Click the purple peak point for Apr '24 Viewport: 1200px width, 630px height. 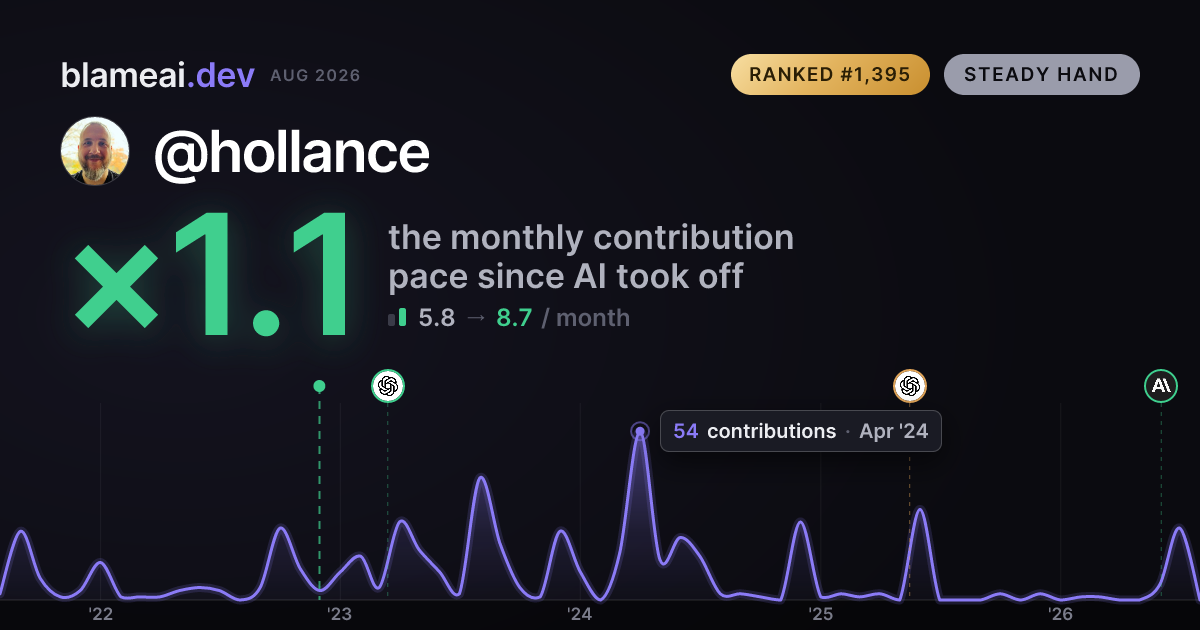tap(640, 432)
